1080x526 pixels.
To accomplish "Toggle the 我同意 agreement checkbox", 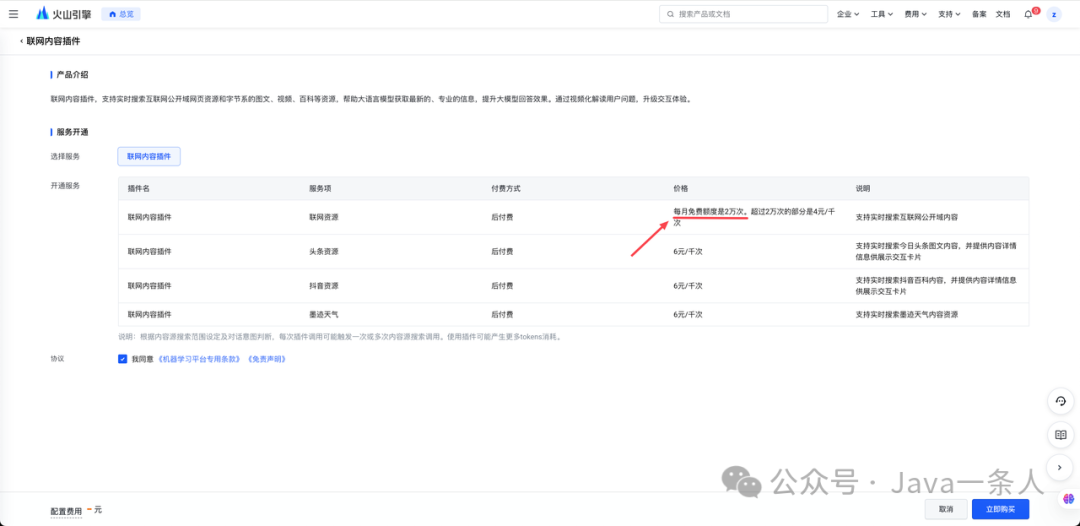I will point(123,359).
